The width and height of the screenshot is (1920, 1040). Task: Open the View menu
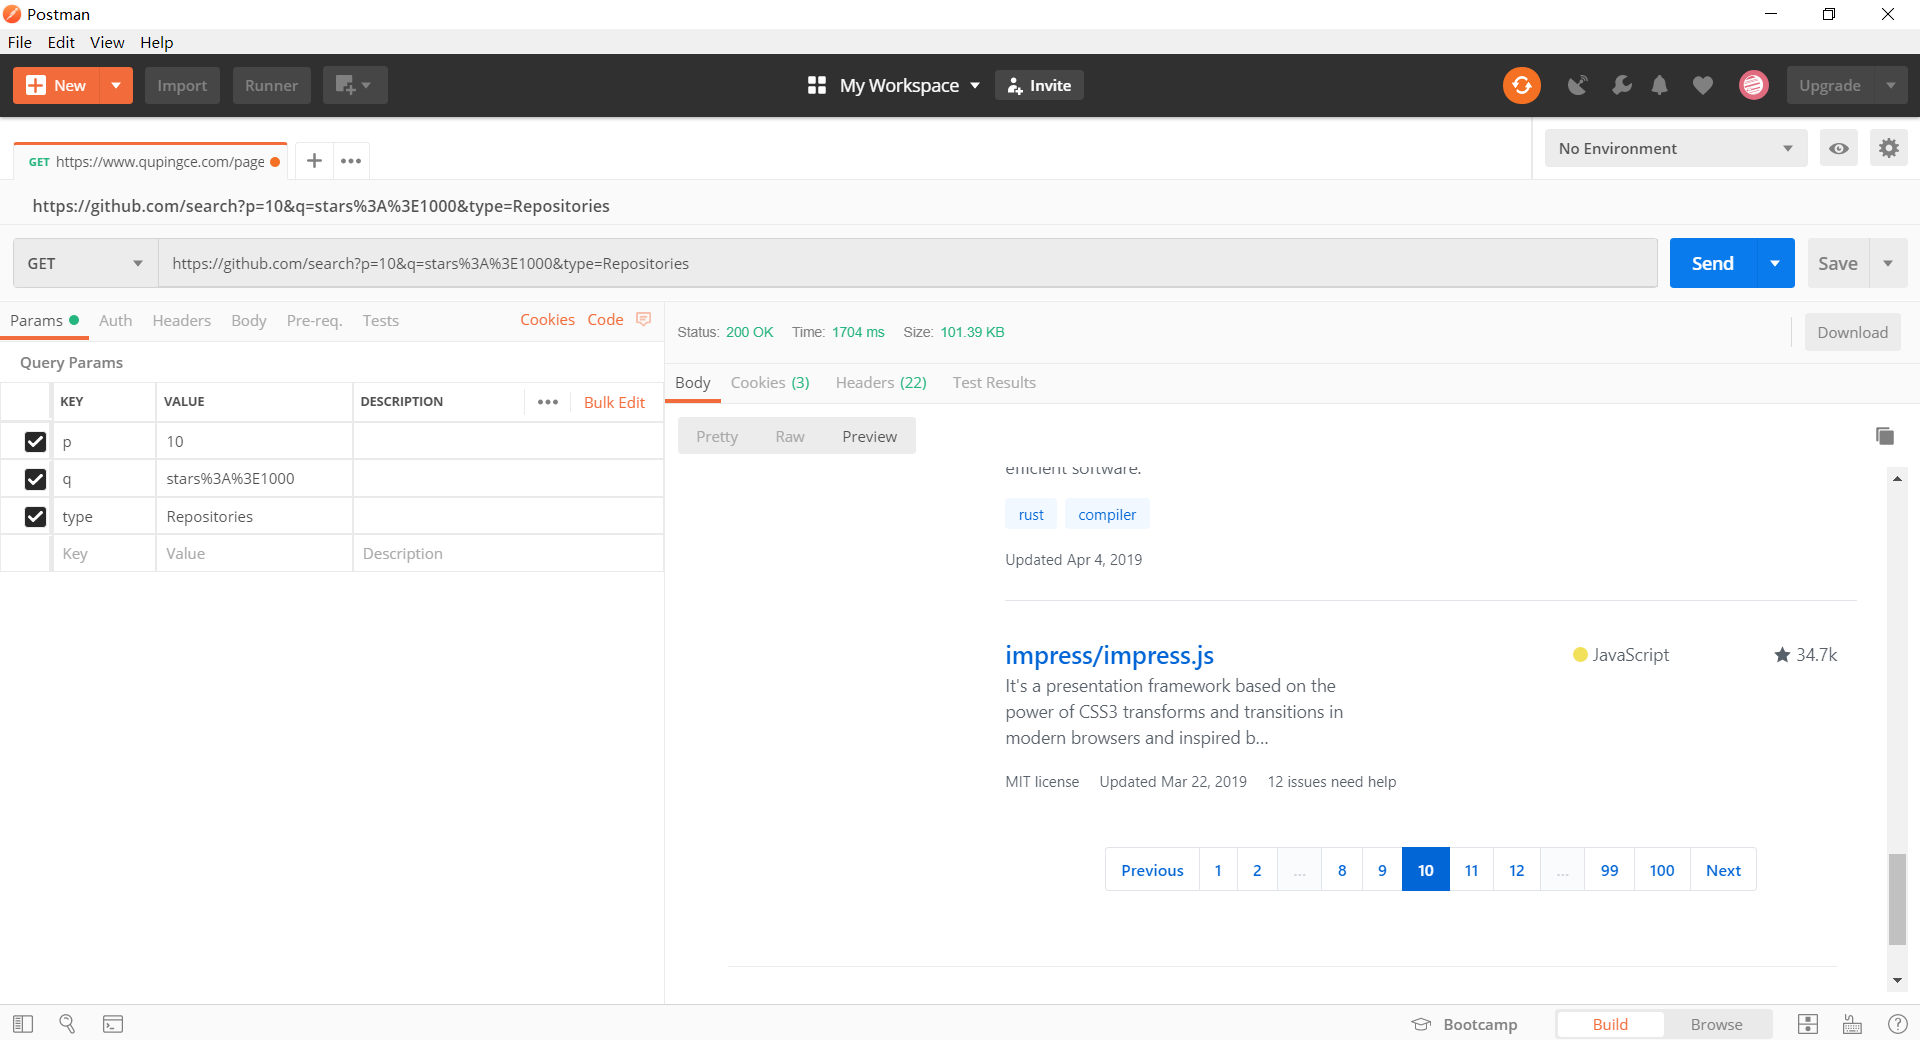107,42
